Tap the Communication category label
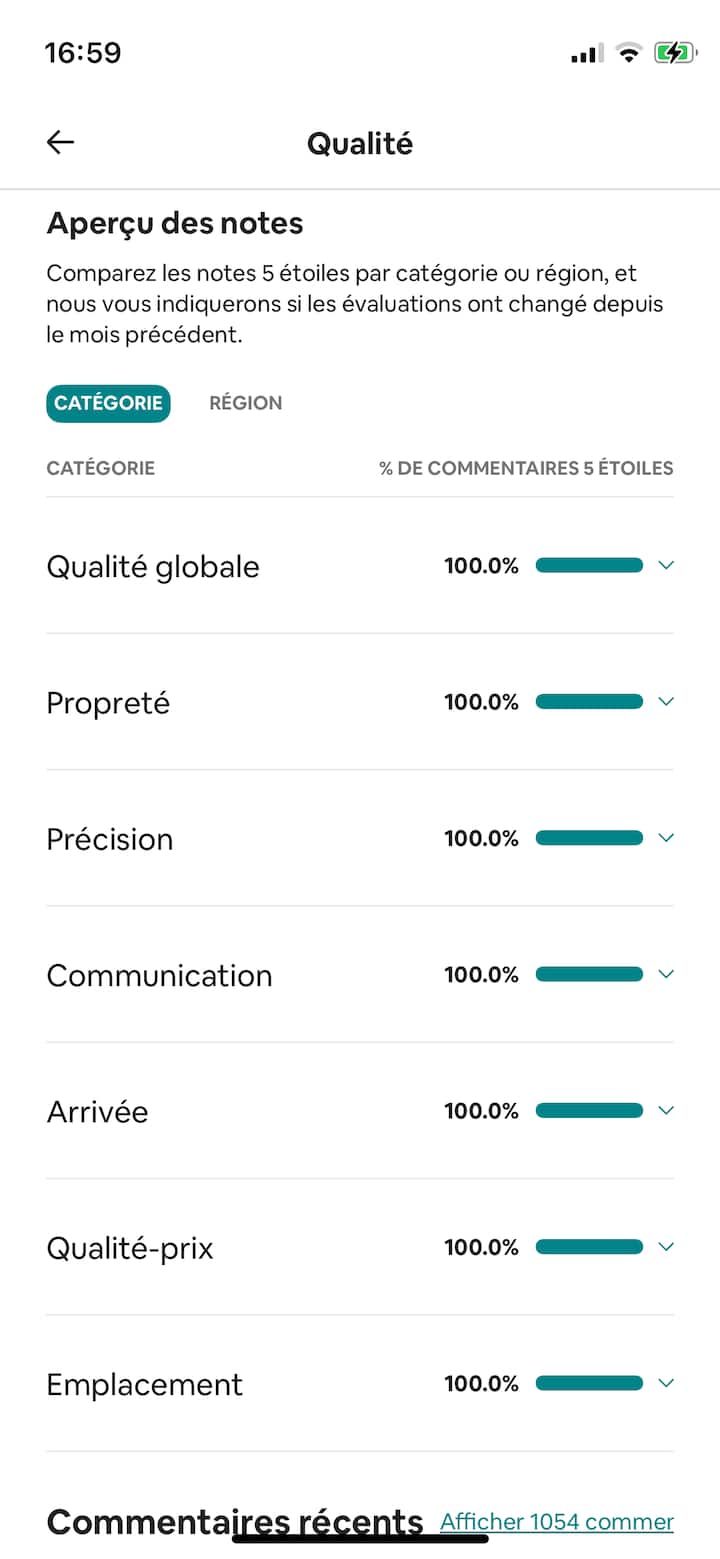The height and width of the screenshot is (1559, 720). [x=159, y=975]
